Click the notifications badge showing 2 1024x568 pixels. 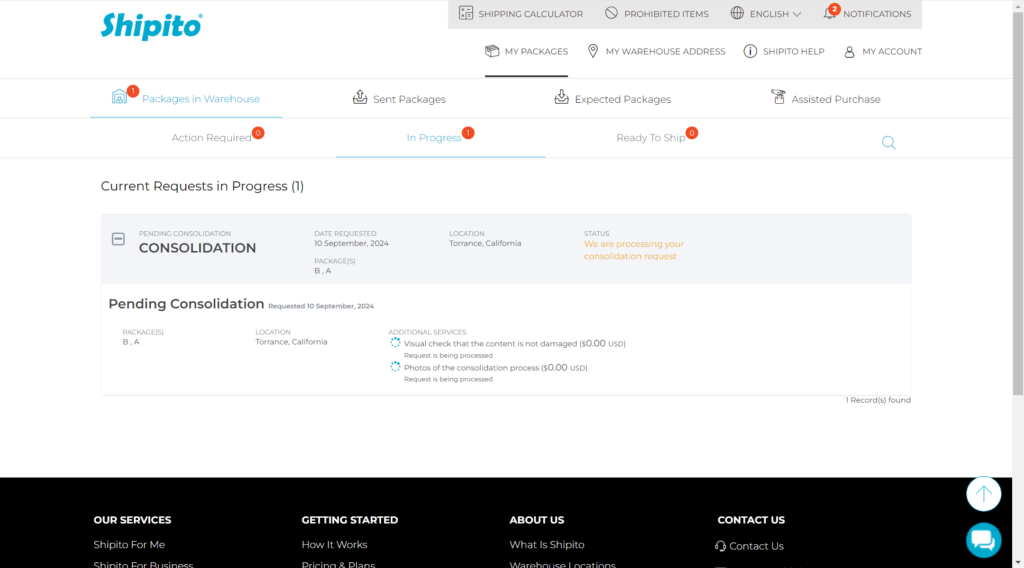(x=834, y=8)
